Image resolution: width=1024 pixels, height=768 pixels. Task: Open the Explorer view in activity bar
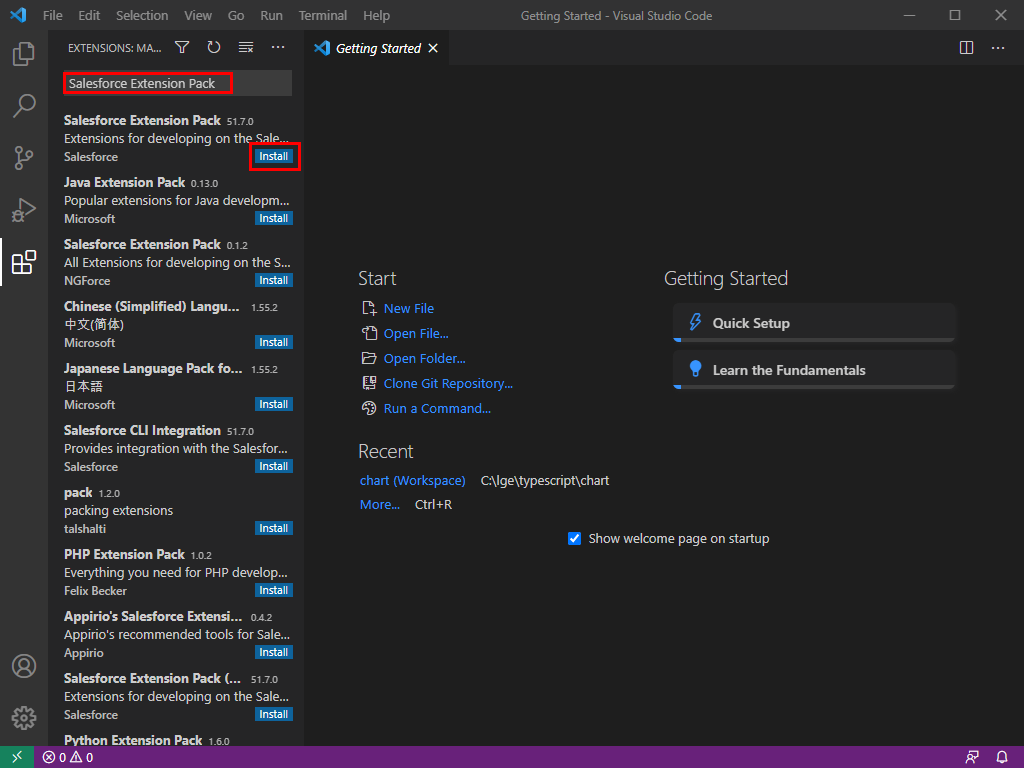tap(24, 54)
